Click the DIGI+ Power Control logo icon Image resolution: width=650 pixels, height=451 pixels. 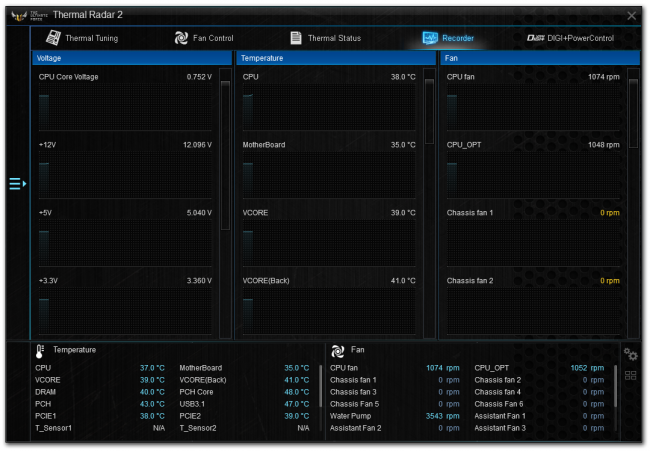535,38
